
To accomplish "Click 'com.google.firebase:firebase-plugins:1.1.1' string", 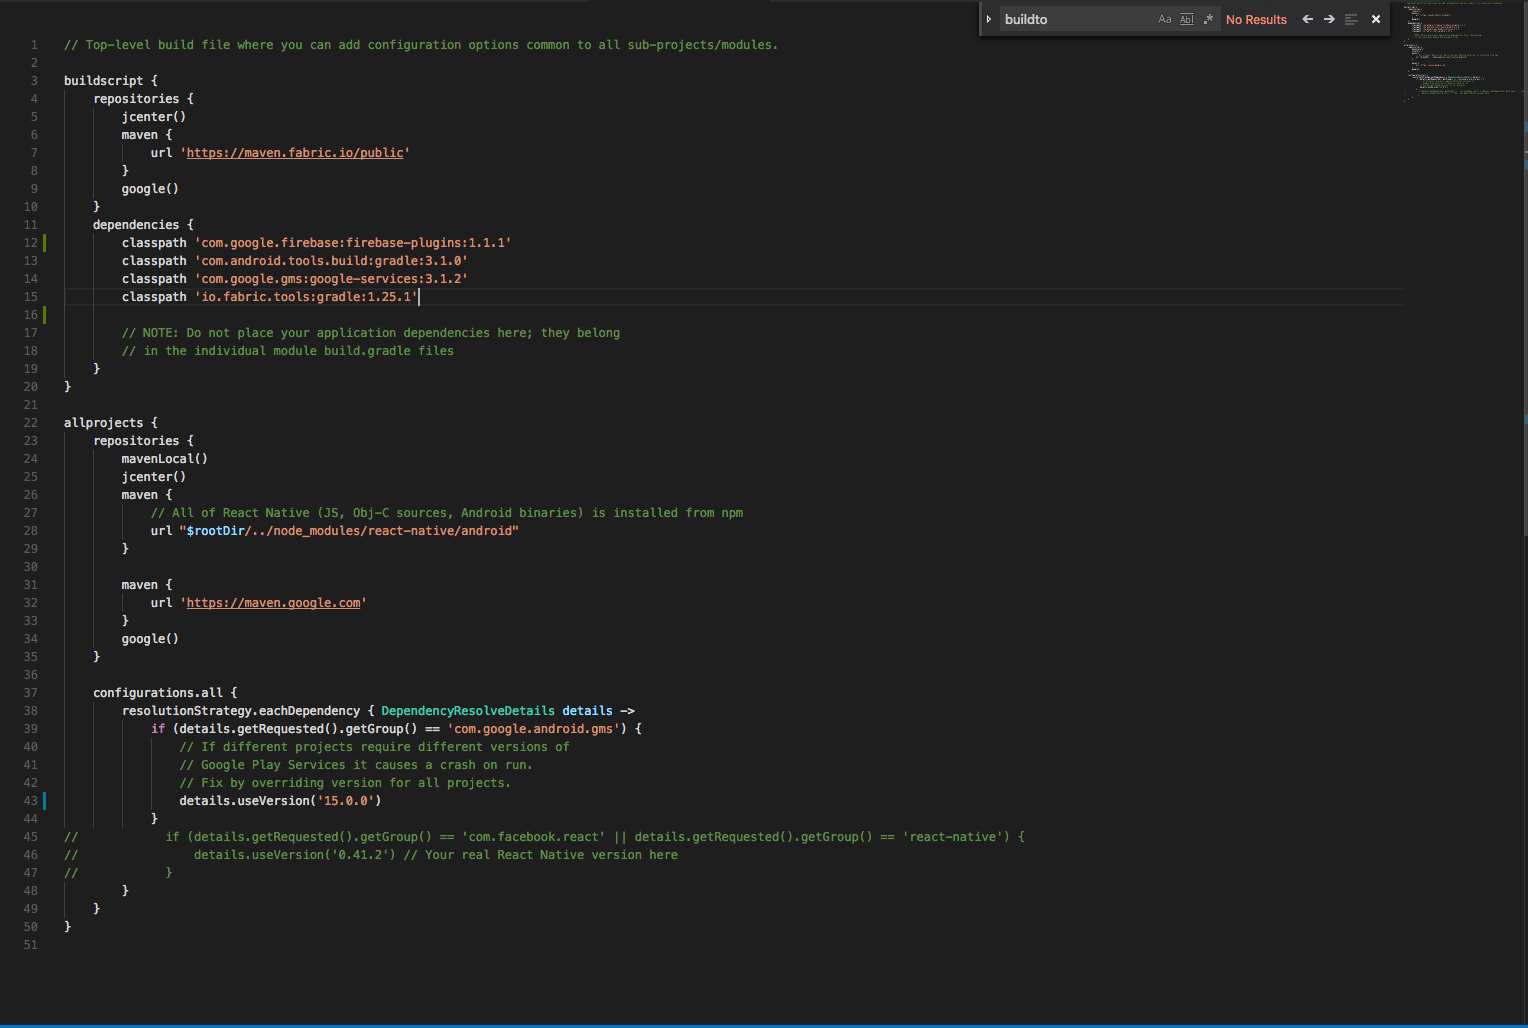I will point(353,243).
